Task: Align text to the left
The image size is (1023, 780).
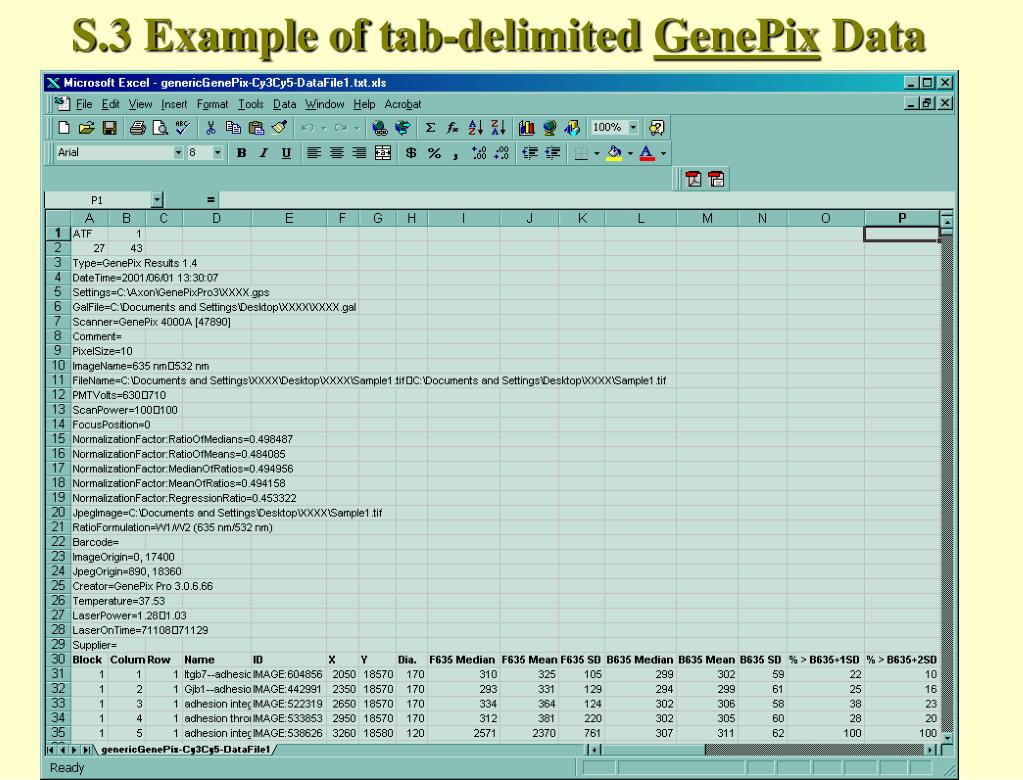Action: click(314, 153)
